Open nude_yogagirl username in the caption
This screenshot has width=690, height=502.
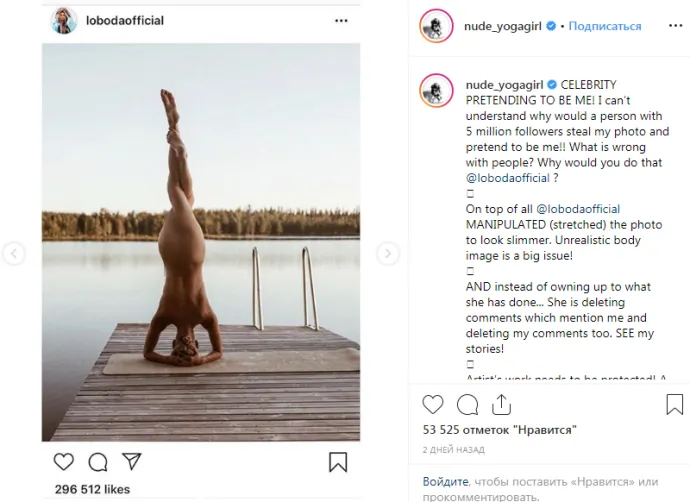505,84
